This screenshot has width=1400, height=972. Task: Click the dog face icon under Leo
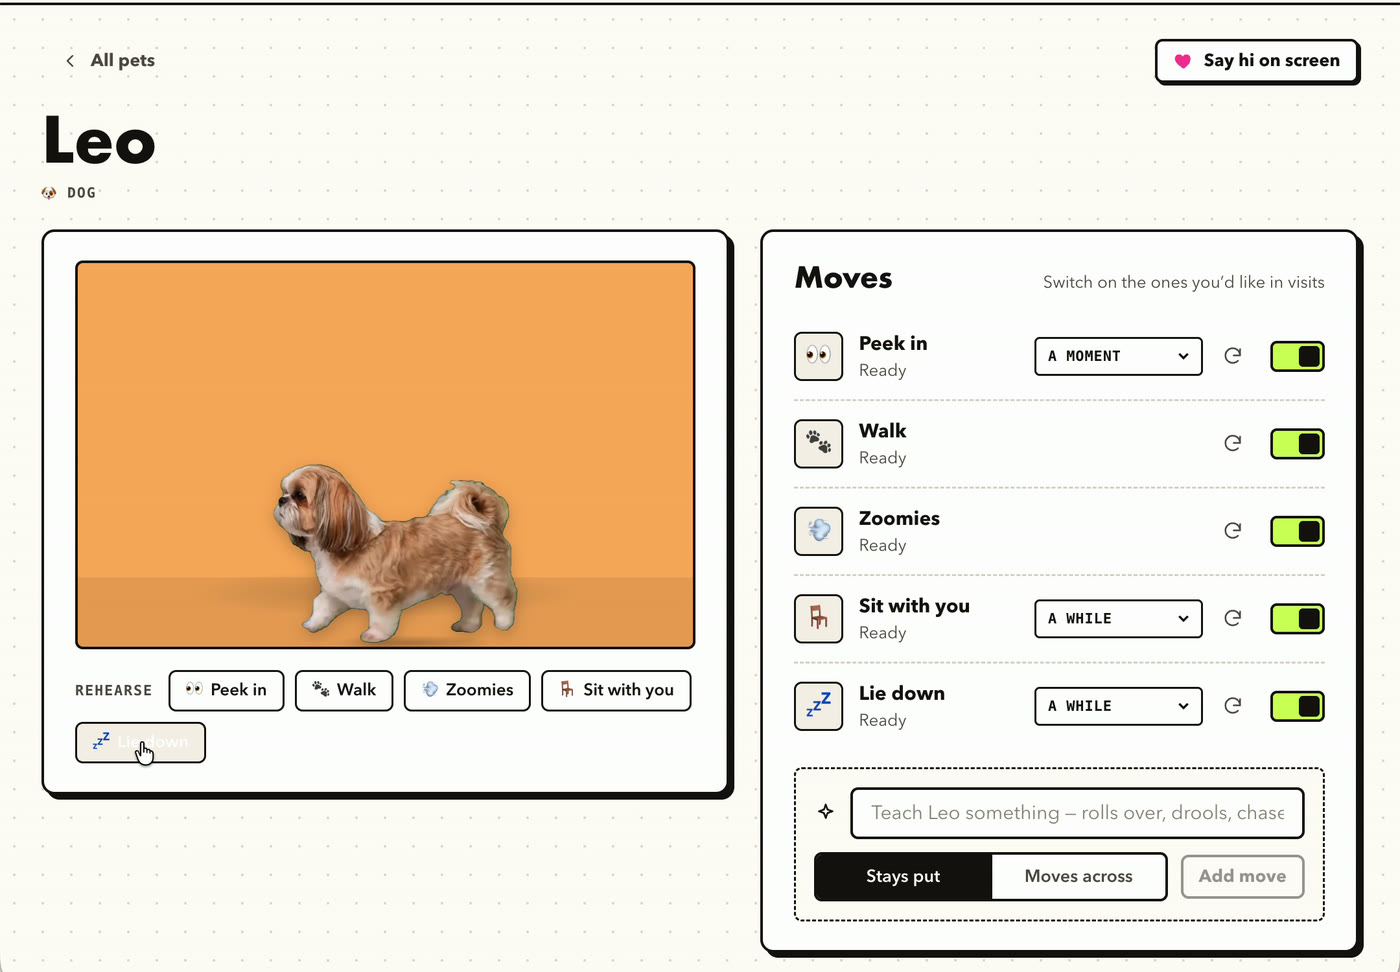coord(49,193)
